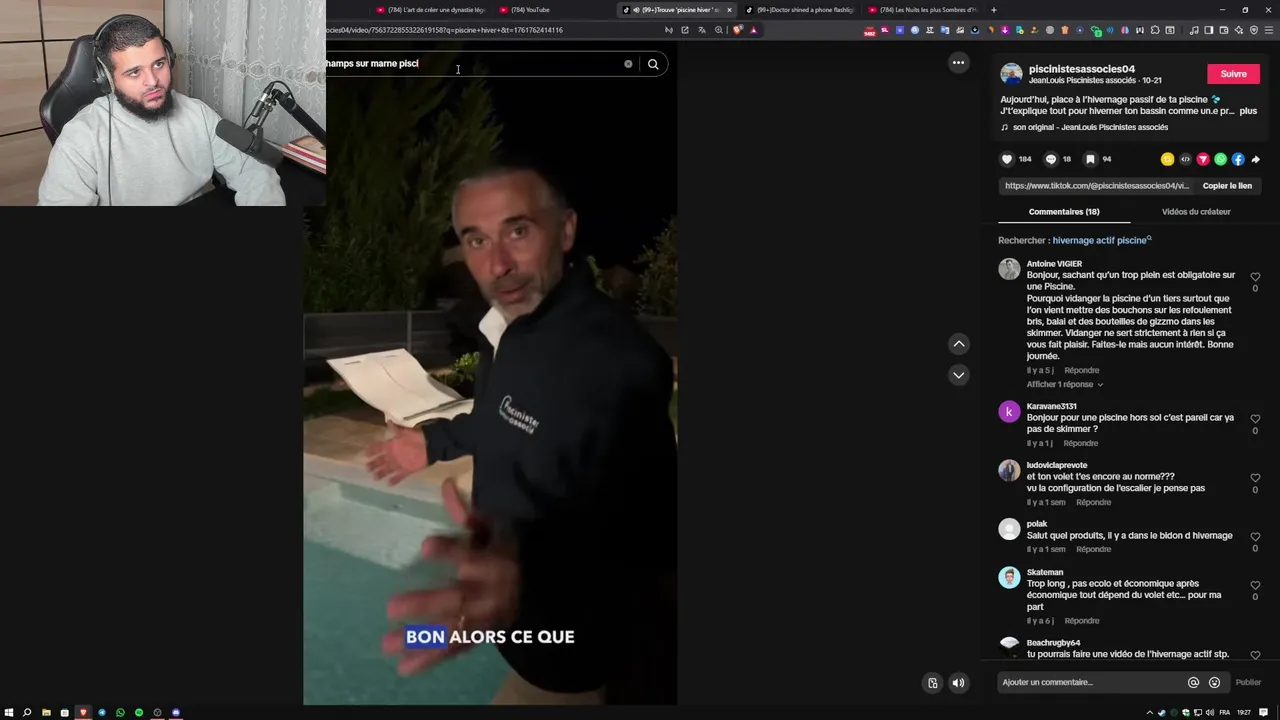1280x720 pixels.
Task: Click the taskbar clock showing 19:27
Action: tap(1244, 713)
